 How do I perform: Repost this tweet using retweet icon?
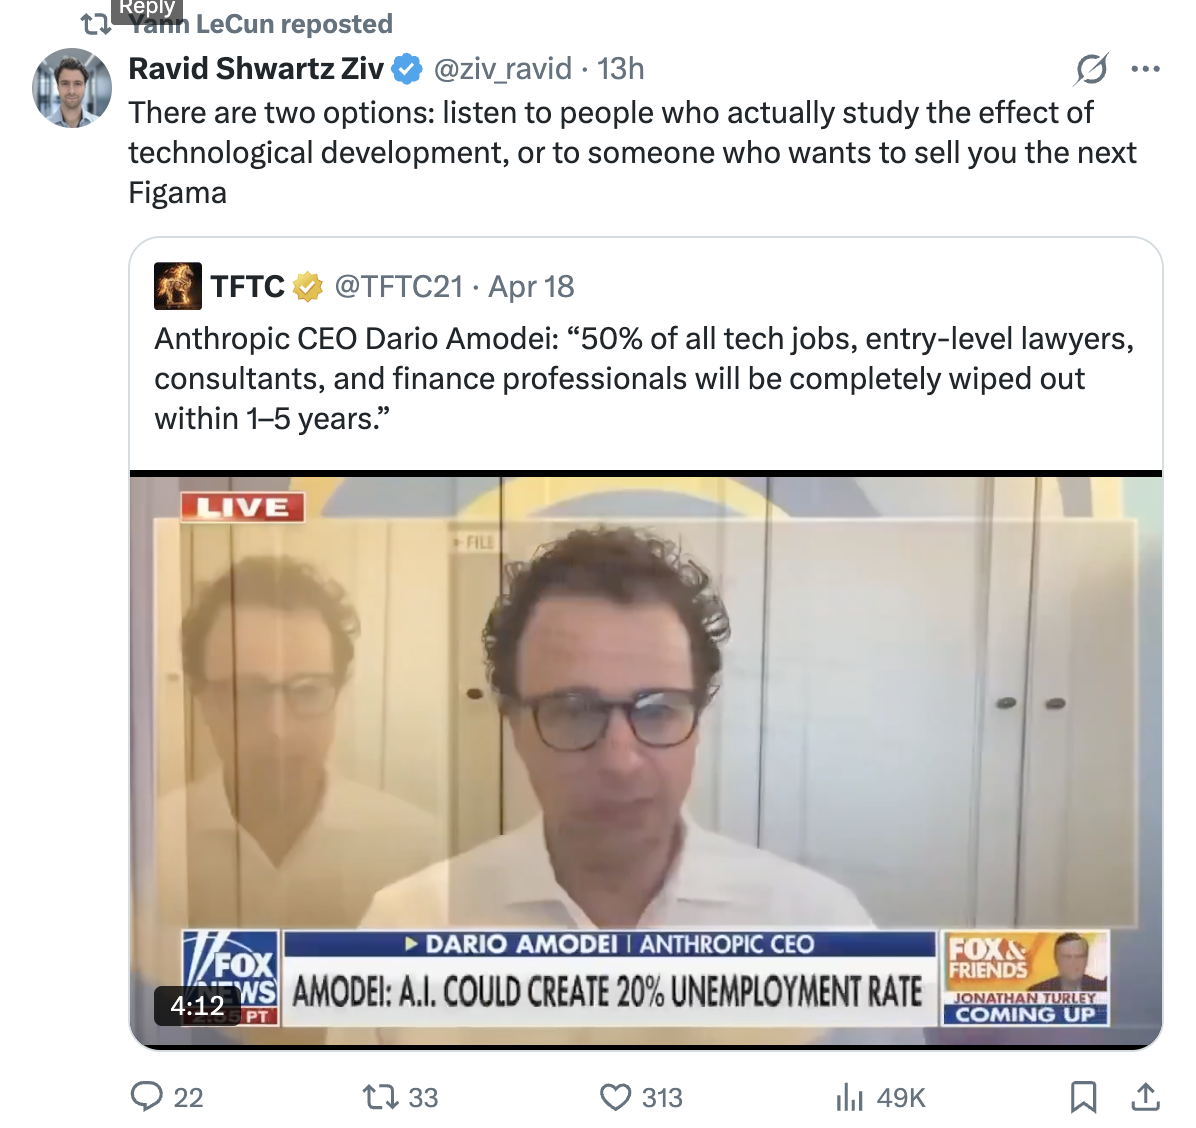click(379, 1097)
